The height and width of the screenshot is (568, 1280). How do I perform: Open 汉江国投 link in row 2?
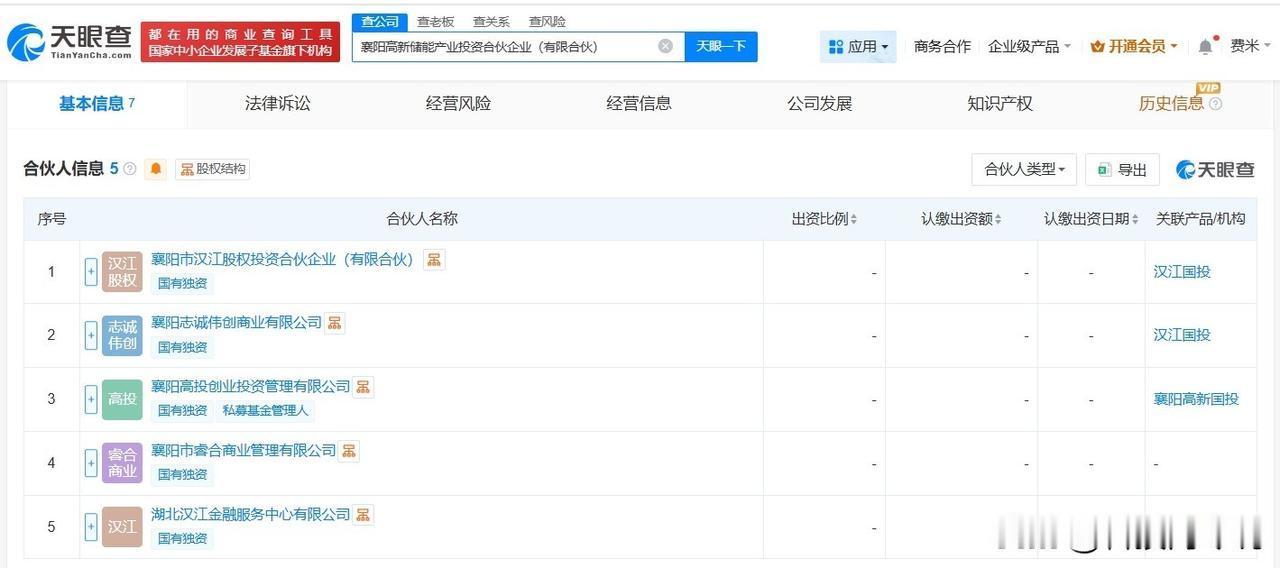(x=1182, y=335)
